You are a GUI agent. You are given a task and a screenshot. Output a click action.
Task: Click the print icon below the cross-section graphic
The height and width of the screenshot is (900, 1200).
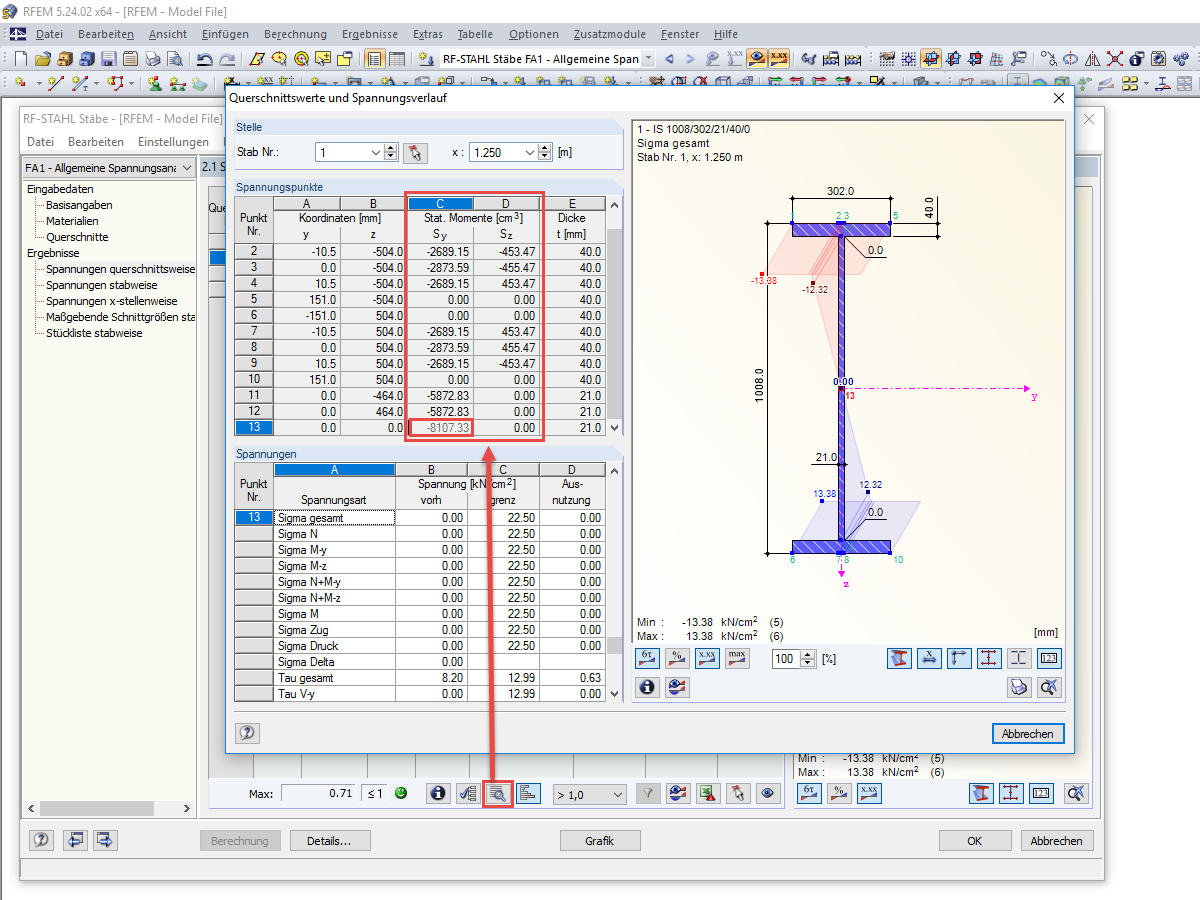coord(1019,687)
